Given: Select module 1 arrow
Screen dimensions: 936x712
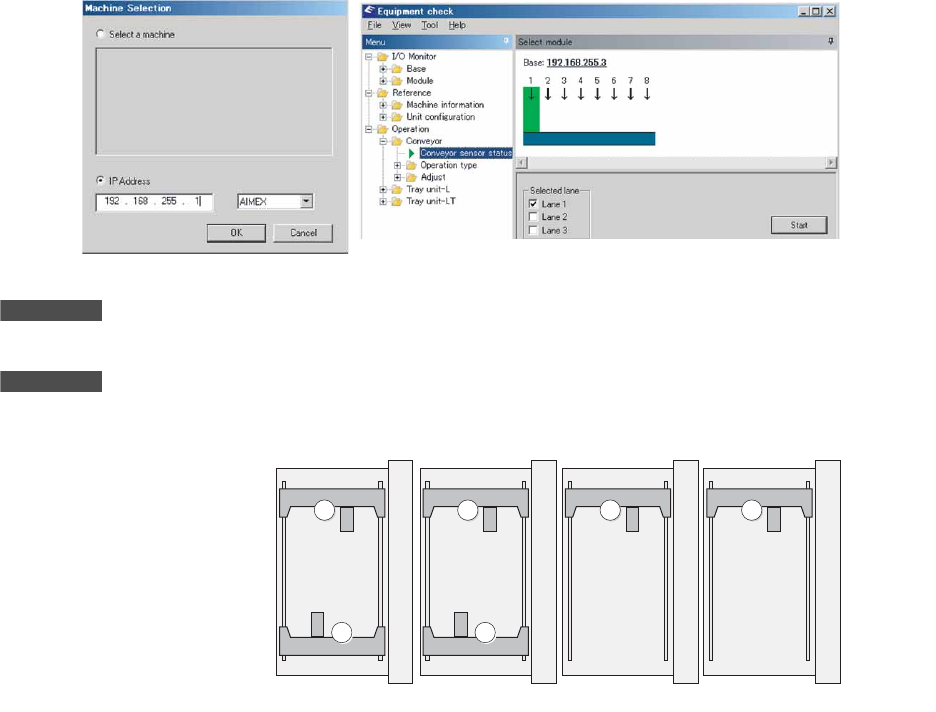Looking at the screenshot, I should click(531, 94).
